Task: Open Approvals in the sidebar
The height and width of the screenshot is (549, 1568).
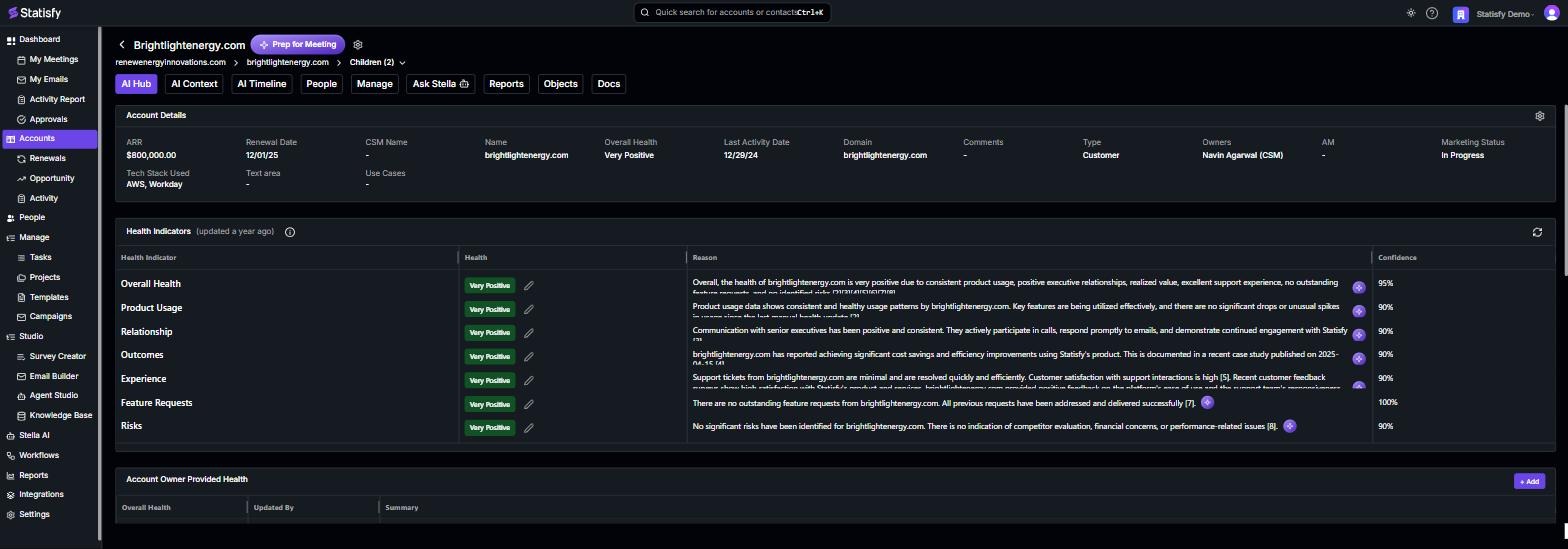Action: pos(48,120)
